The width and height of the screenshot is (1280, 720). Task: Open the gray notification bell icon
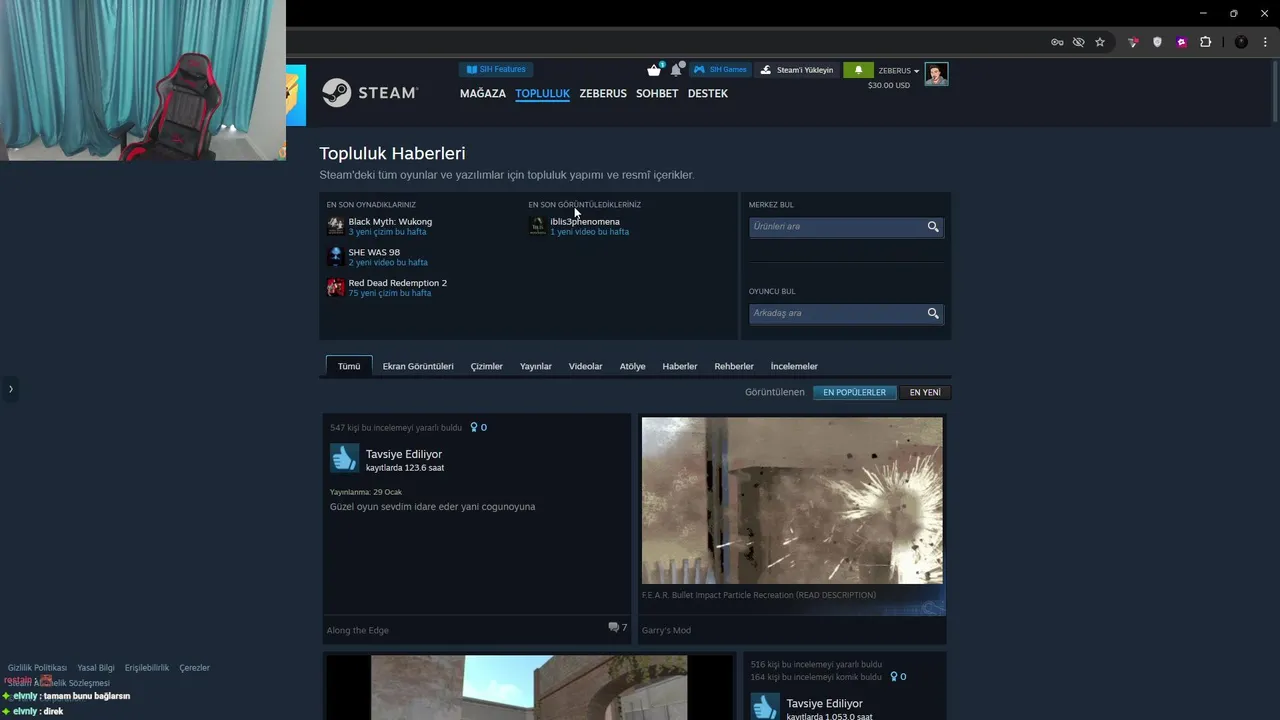click(676, 70)
